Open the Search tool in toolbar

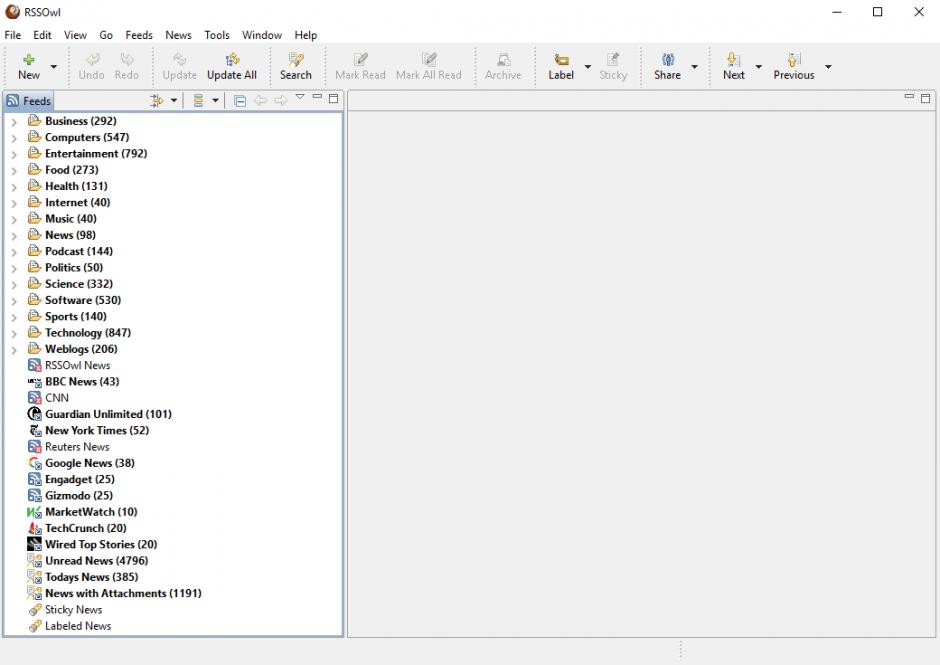tap(296, 67)
